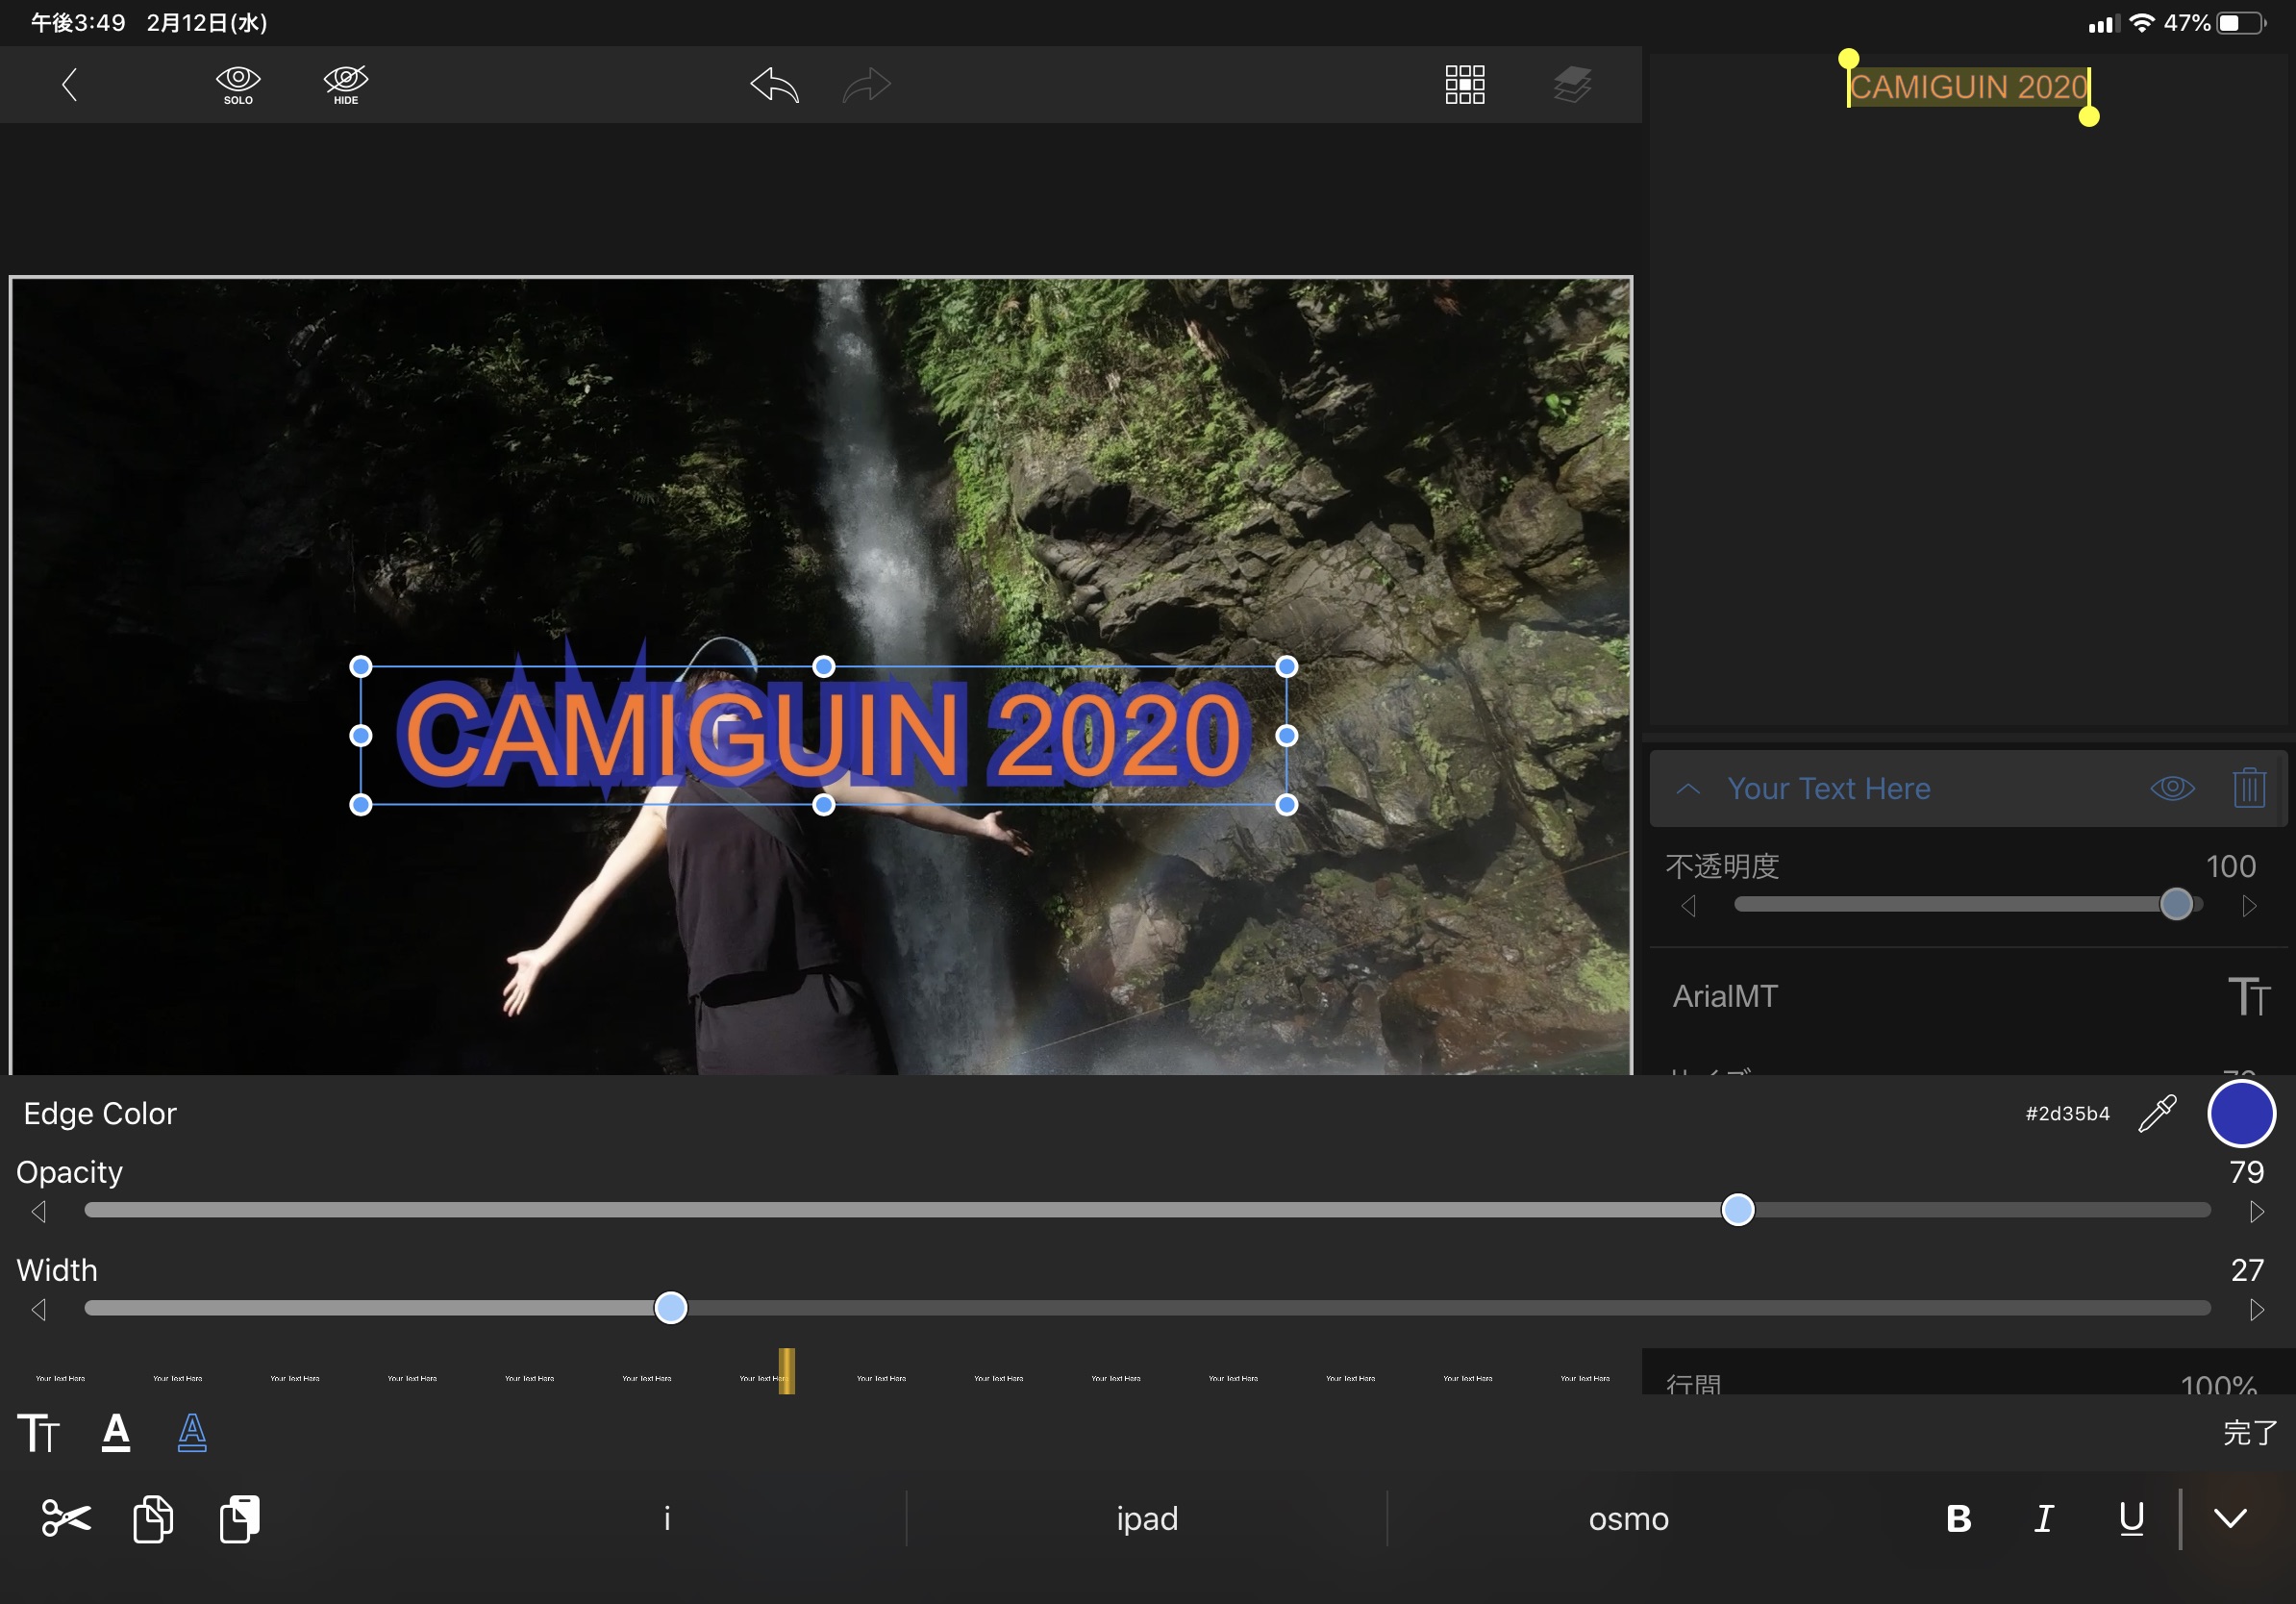Viewport: 2296px width, 1604px height.
Task: Toggle the HIDE eye option
Action: (x=346, y=84)
